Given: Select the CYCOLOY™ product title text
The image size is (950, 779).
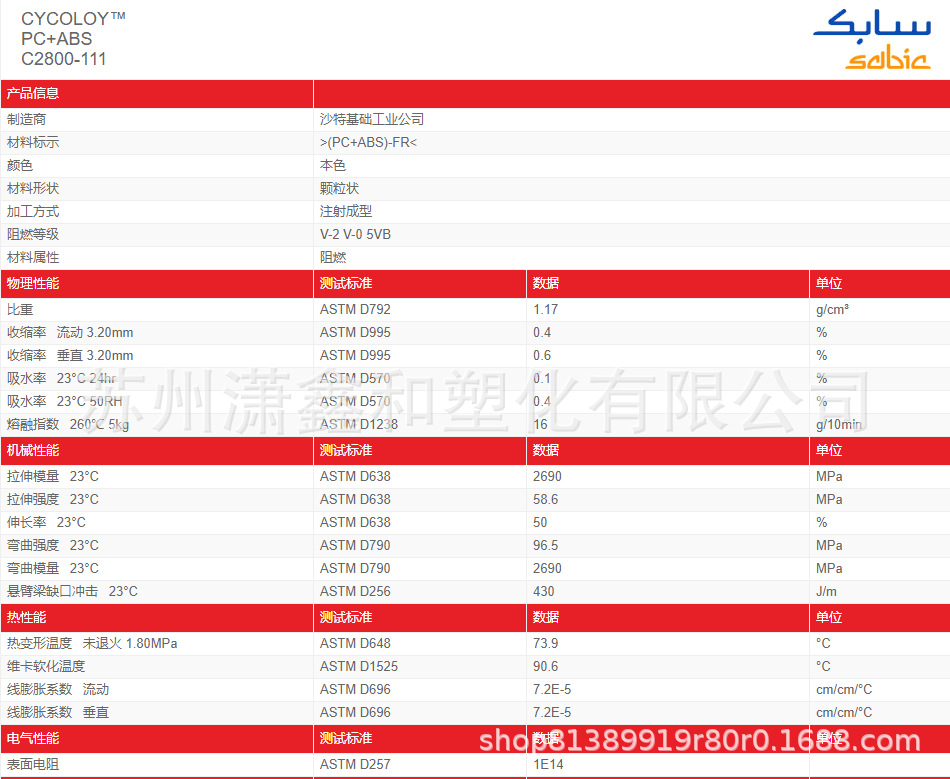Looking at the screenshot, I should point(73,19).
